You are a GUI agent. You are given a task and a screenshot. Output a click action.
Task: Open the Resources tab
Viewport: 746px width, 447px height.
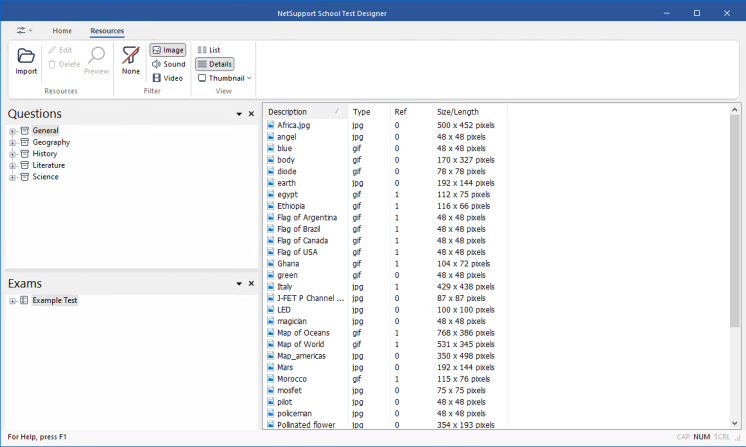point(107,30)
